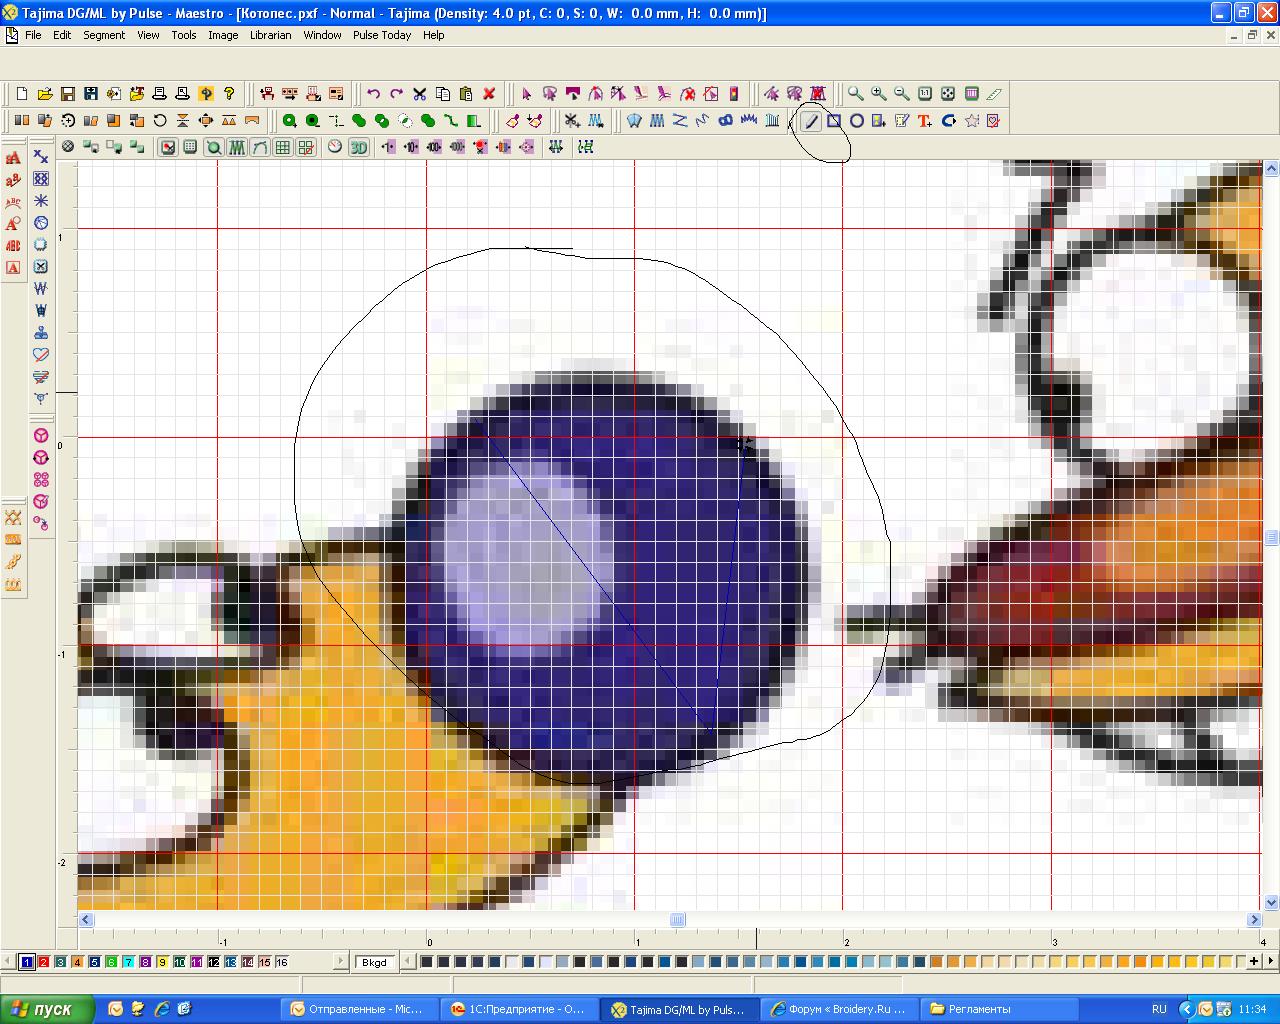Expand the palette with the plus button
Viewport: 1280px width, 1024px height.
1254,962
